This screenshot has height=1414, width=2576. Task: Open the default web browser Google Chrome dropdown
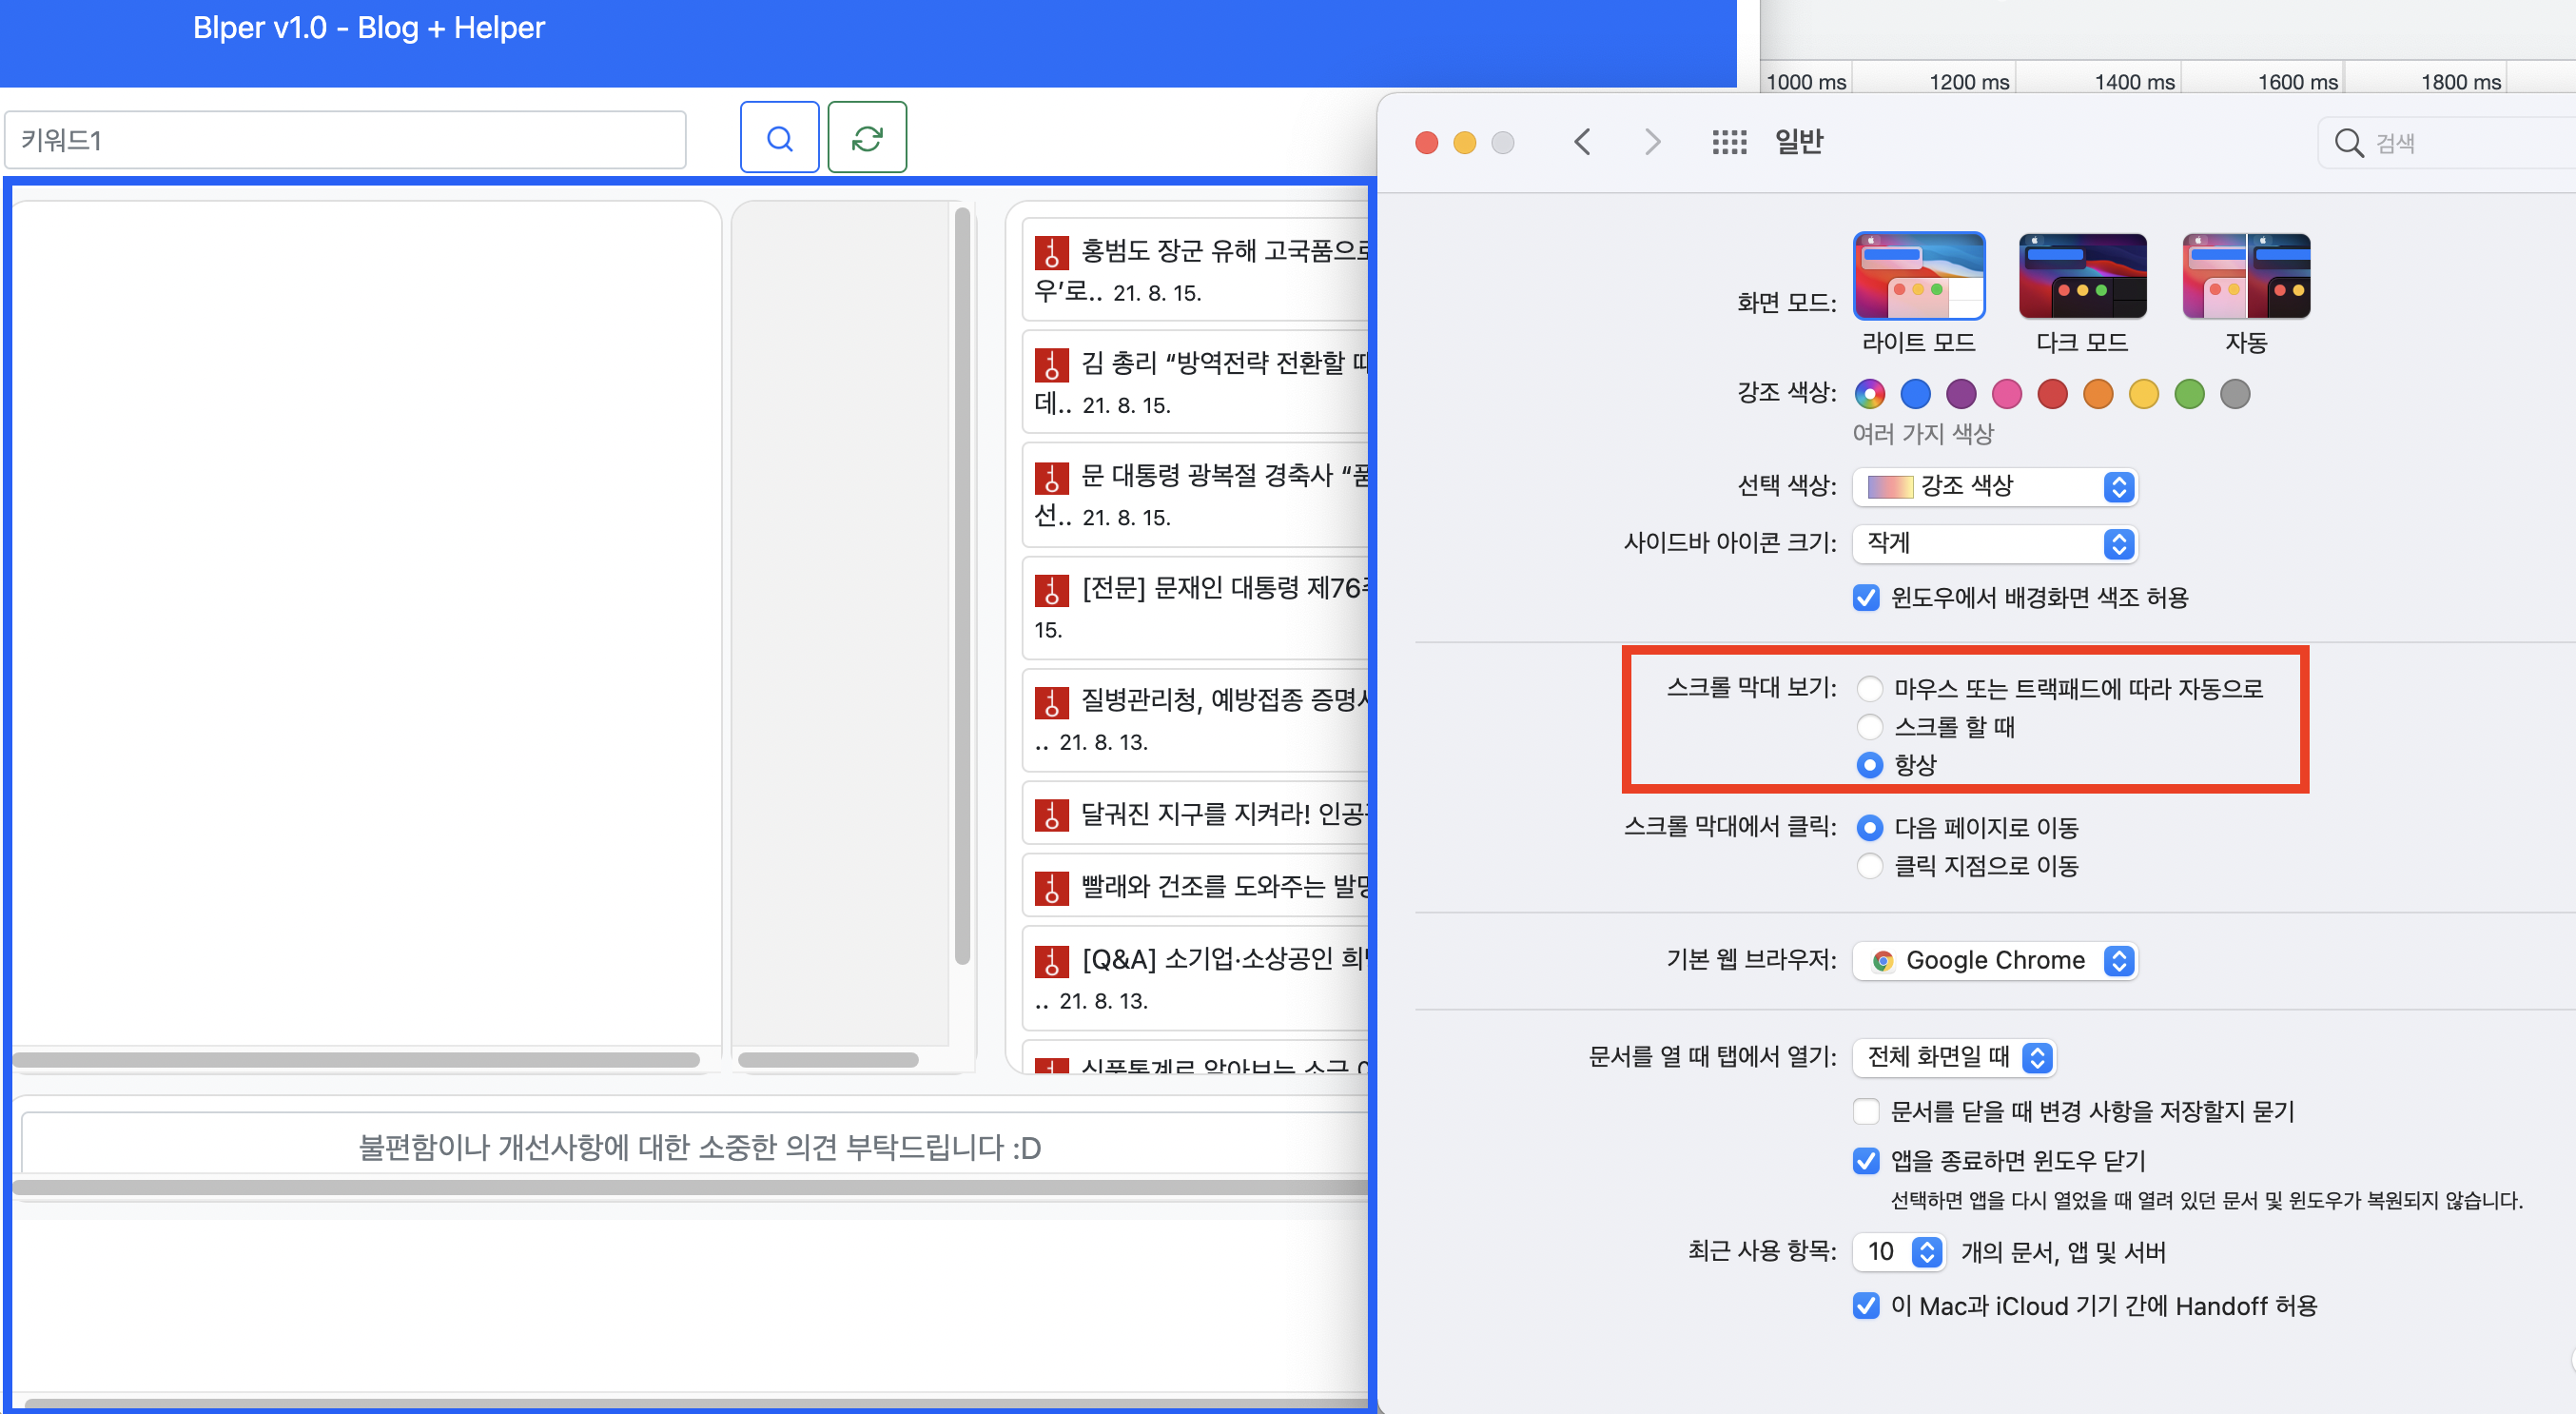coord(1994,960)
